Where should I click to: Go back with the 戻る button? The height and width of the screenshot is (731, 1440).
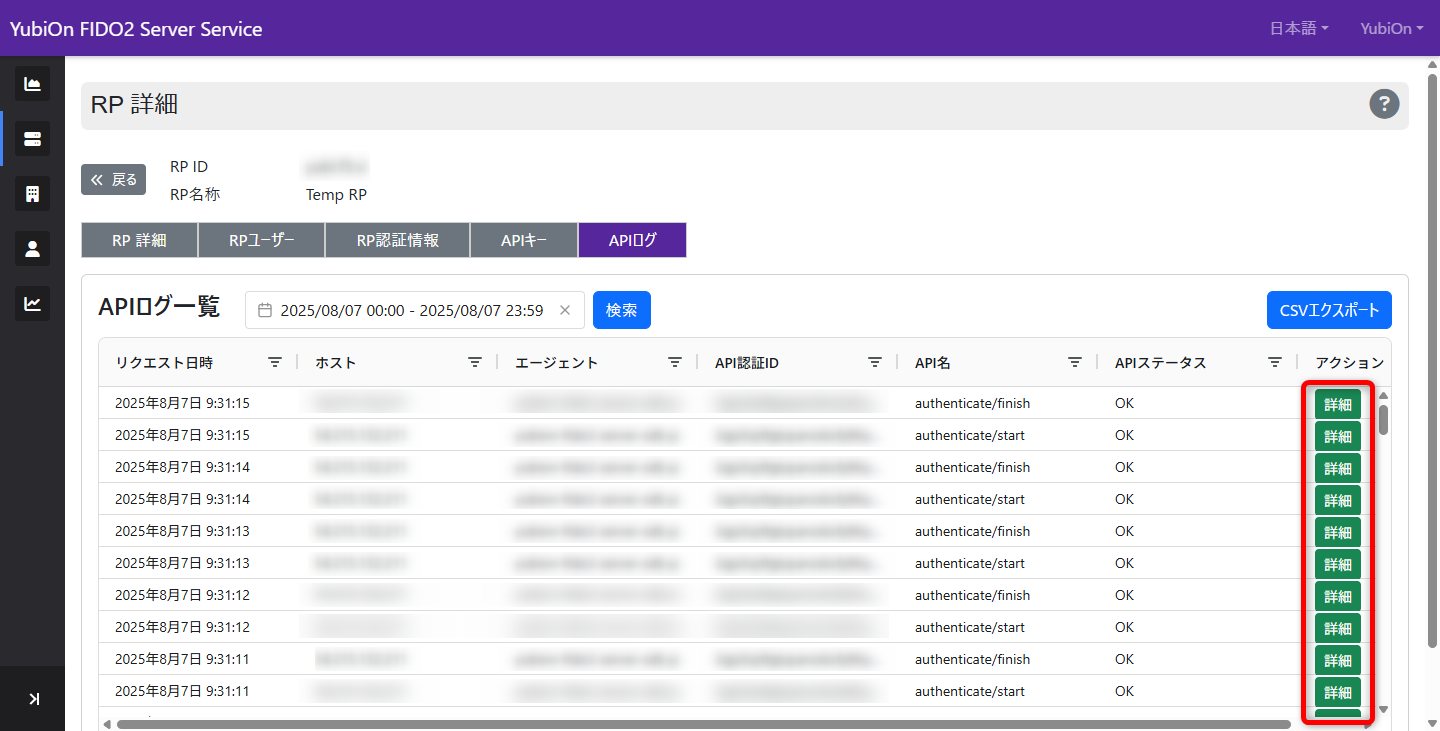pos(114,180)
